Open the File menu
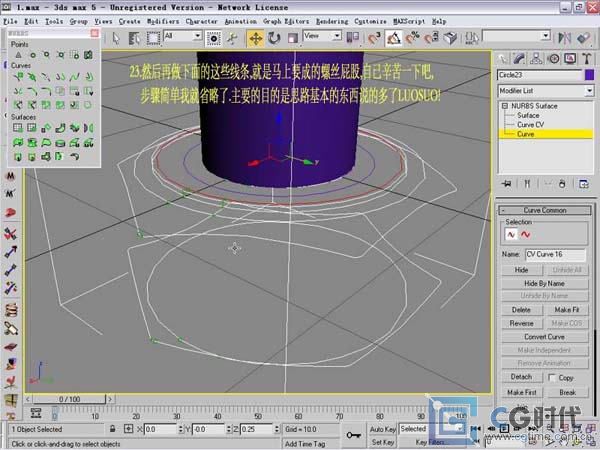Image resolution: width=600 pixels, height=450 pixels. 10,21
